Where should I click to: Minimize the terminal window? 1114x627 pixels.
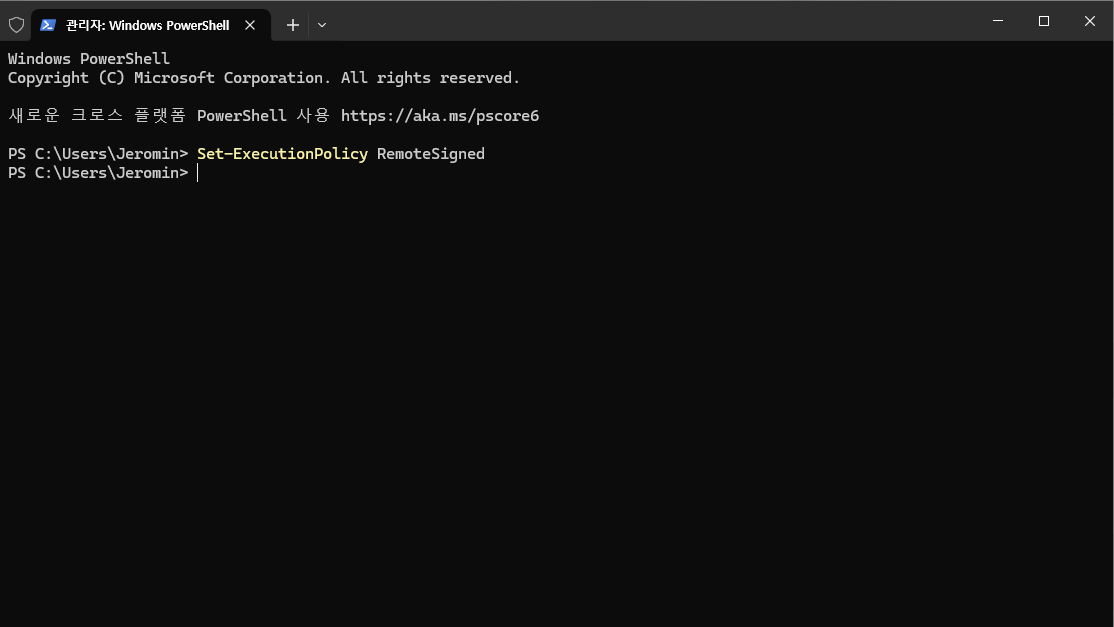997,21
